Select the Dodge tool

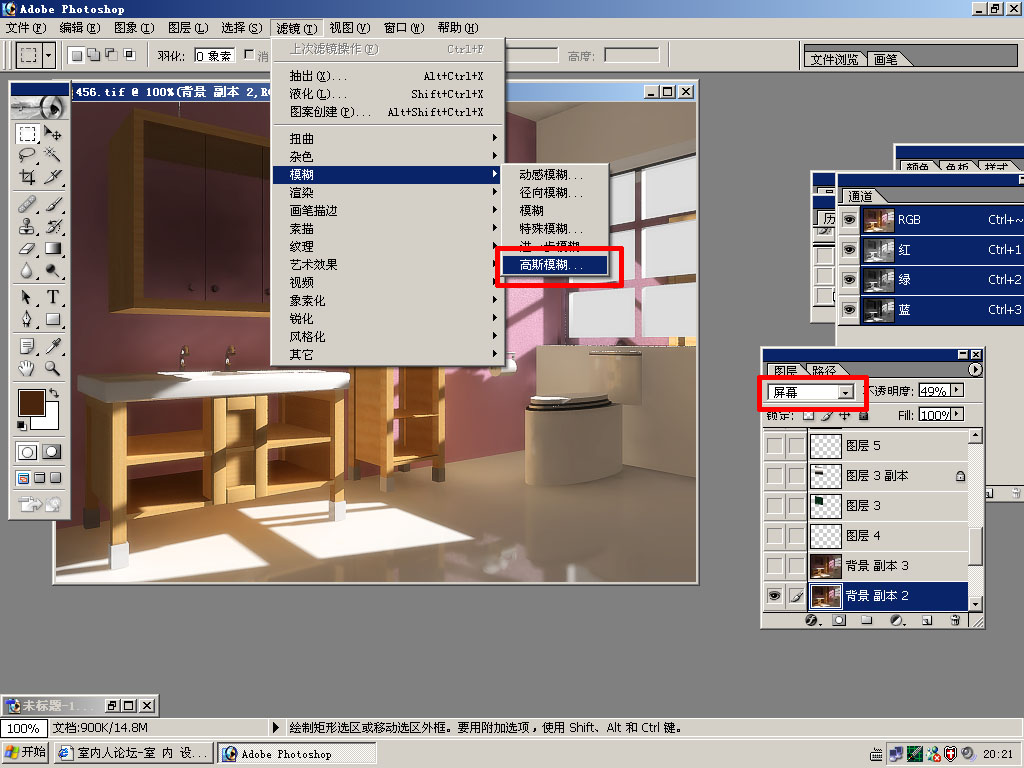(x=53, y=270)
